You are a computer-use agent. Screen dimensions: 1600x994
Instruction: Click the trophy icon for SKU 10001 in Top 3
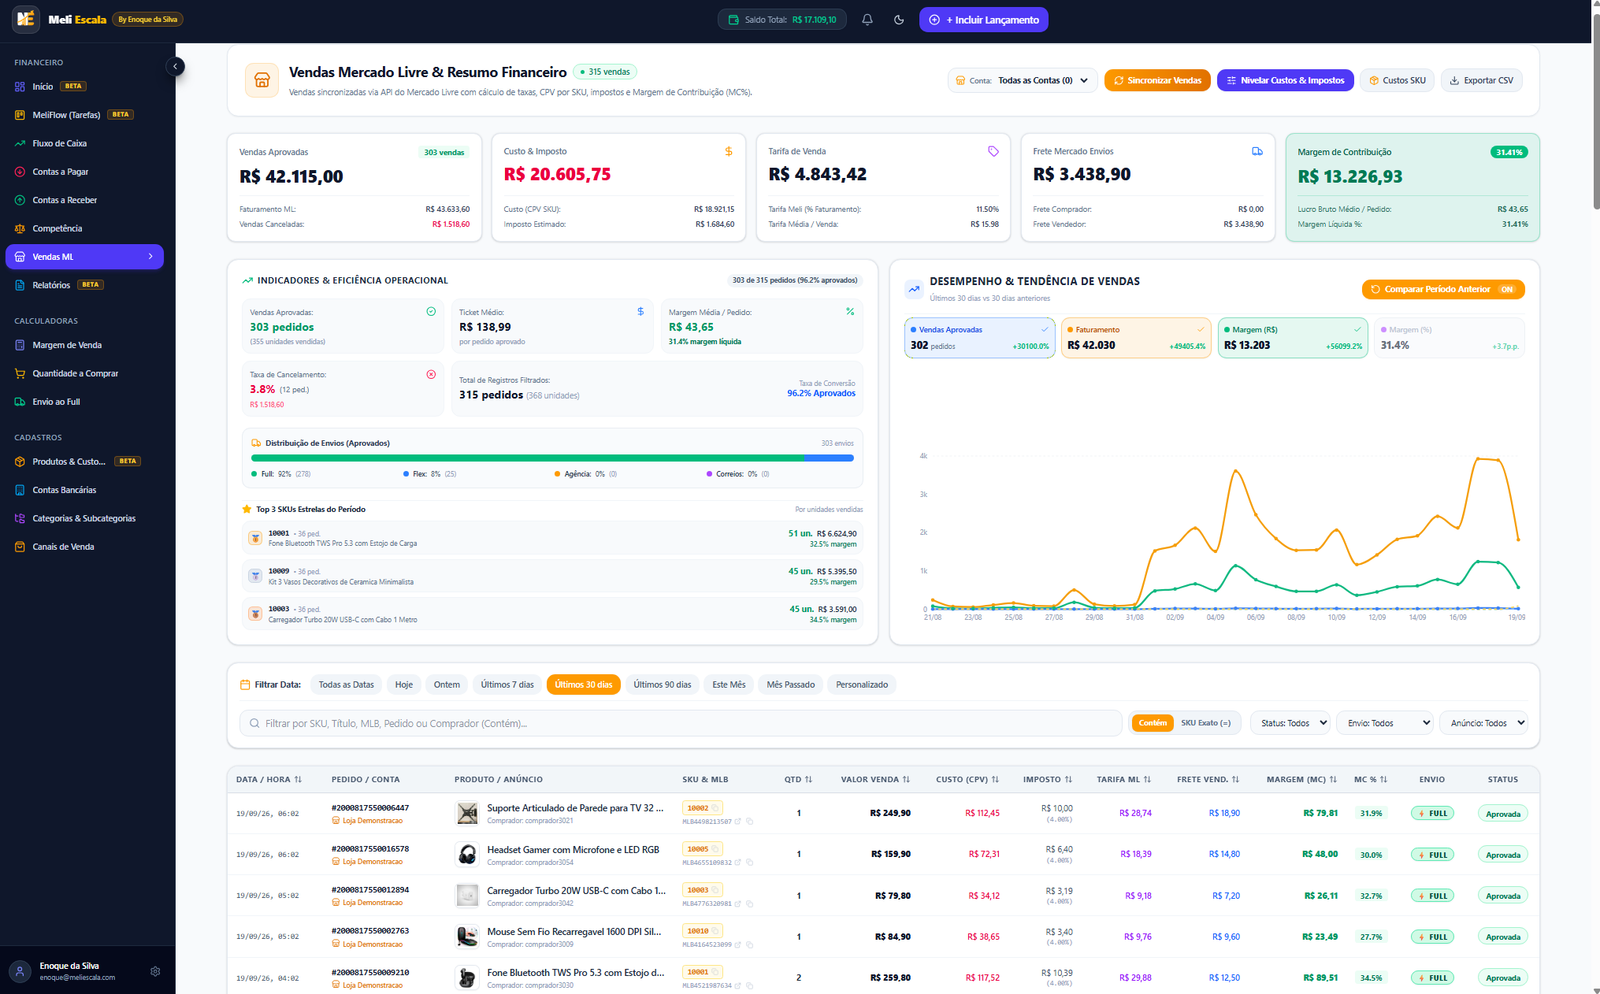[x=255, y=538]
